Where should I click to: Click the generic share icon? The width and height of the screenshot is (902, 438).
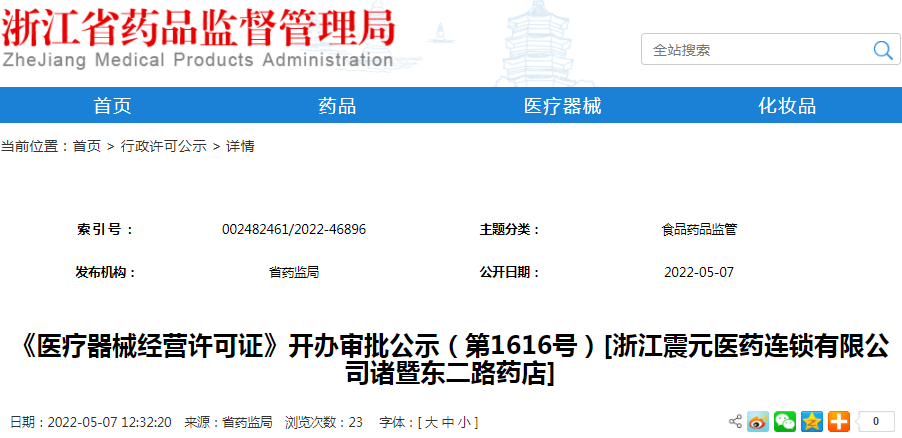point(735,421)
